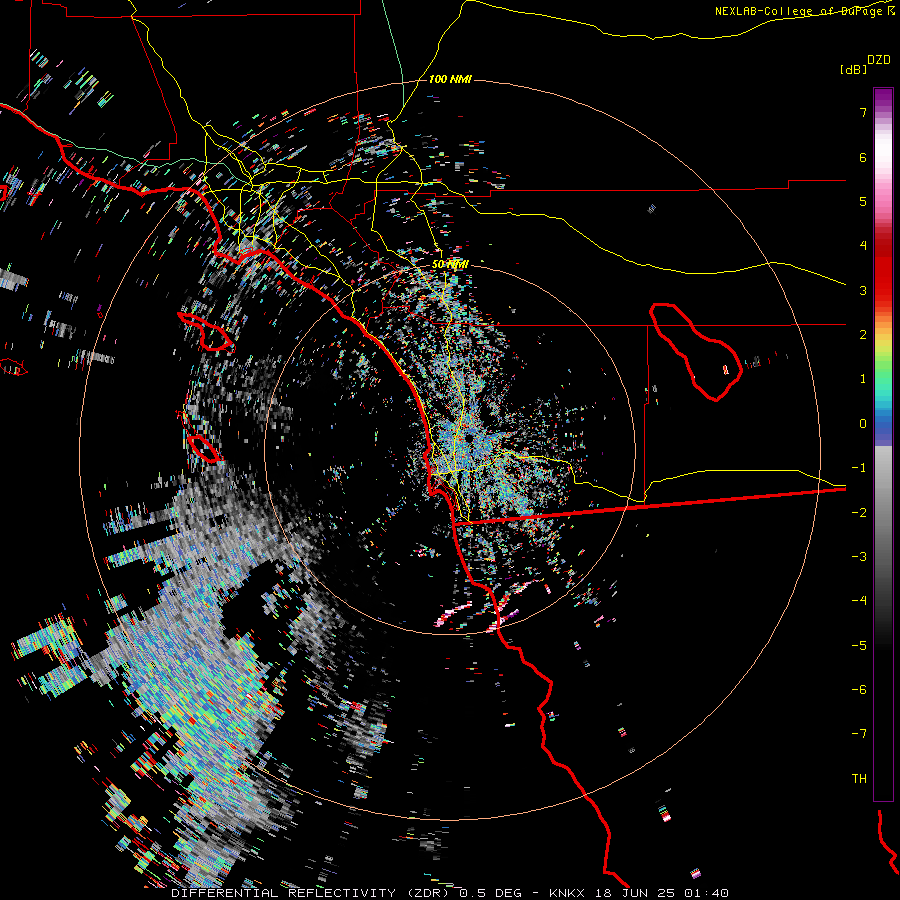The image size is (900, 900).
Task: Click the red 3 dB band of color bar
Action: [x=883, y=285]
